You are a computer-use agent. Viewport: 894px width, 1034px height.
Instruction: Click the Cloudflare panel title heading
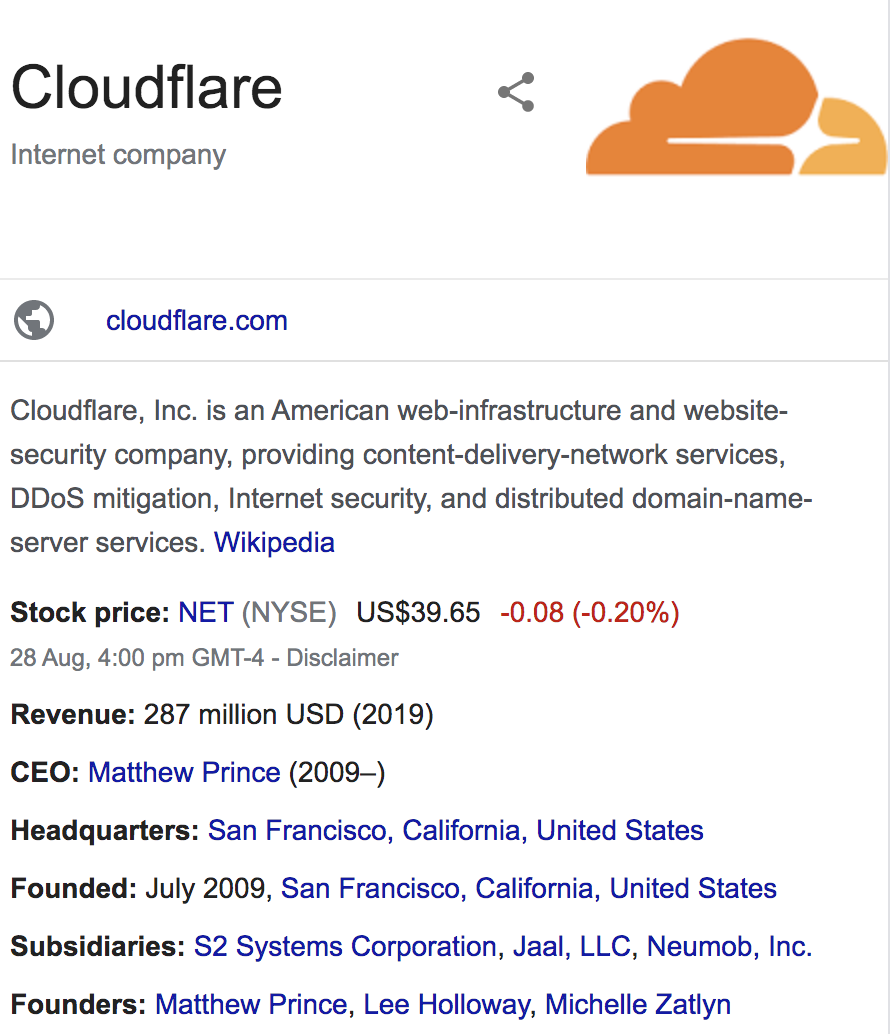tap(146, 87)
